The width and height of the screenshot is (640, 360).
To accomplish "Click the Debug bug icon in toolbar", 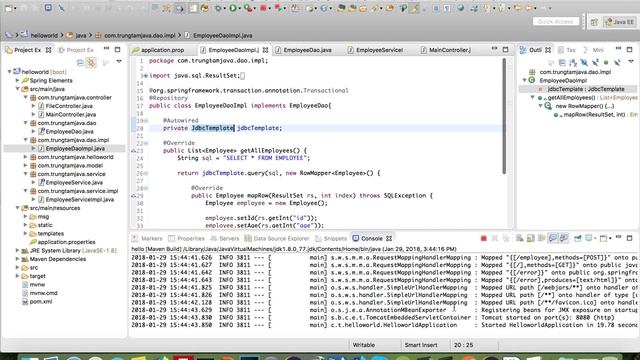I will 218,8.
